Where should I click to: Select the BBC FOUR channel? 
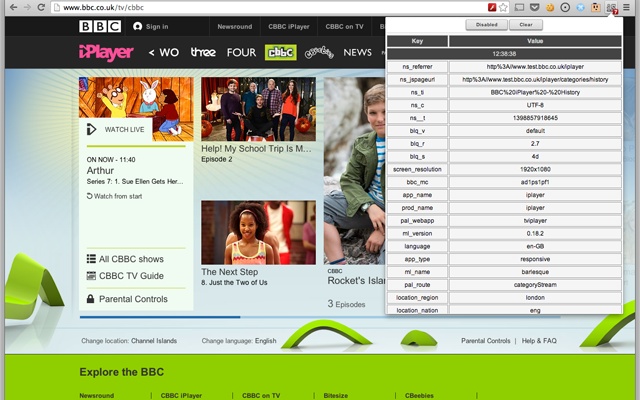241,52
